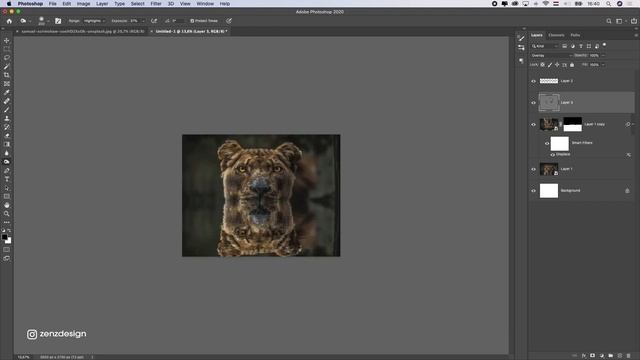Select the Eraser tool
This screenshot has width=640, height=360.
pos(7,136)
